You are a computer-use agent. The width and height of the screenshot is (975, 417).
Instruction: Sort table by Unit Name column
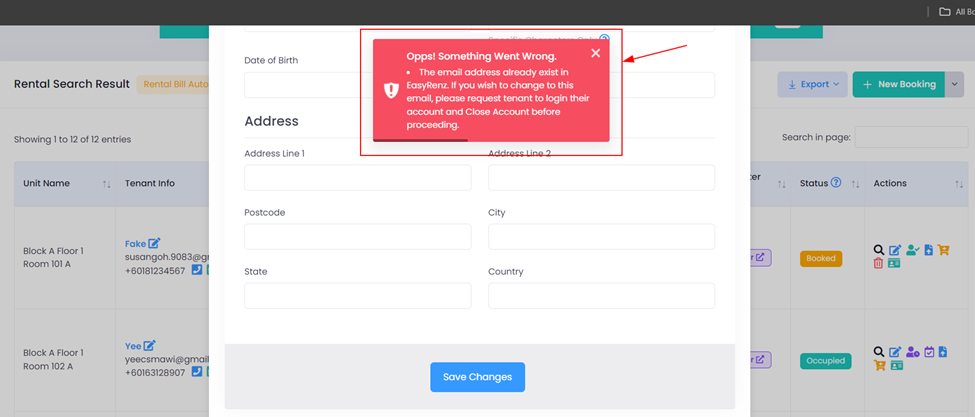[x=106, y=184]
